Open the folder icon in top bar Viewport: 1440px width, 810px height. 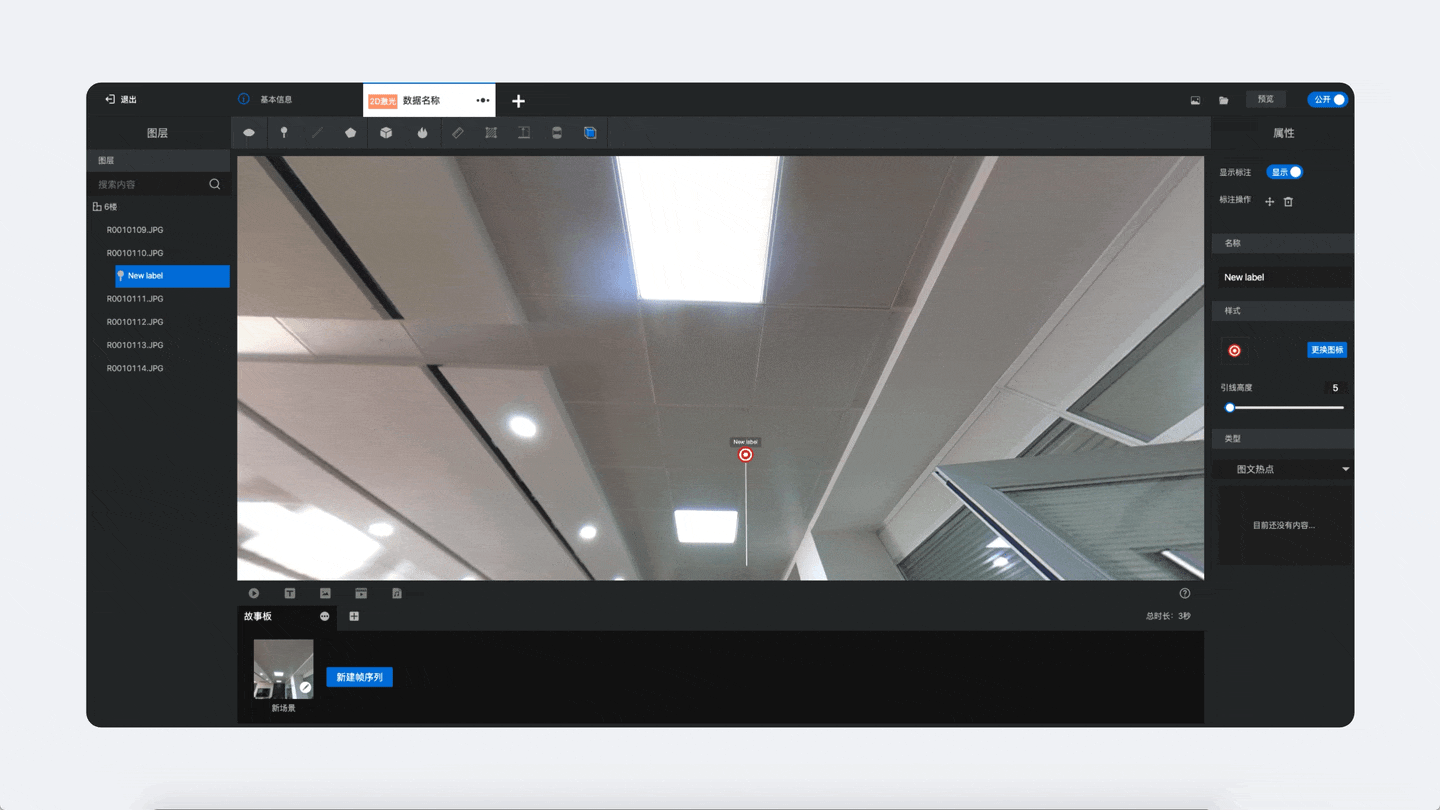coord(1223,100)
